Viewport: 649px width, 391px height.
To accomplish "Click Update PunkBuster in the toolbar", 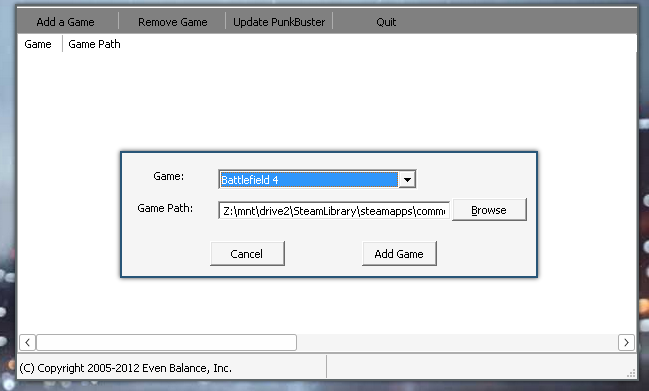I will (x=279, y=22).
